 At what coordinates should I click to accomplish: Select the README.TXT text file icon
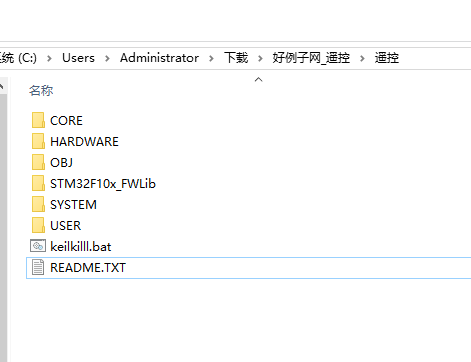click(x=38, y=267)
